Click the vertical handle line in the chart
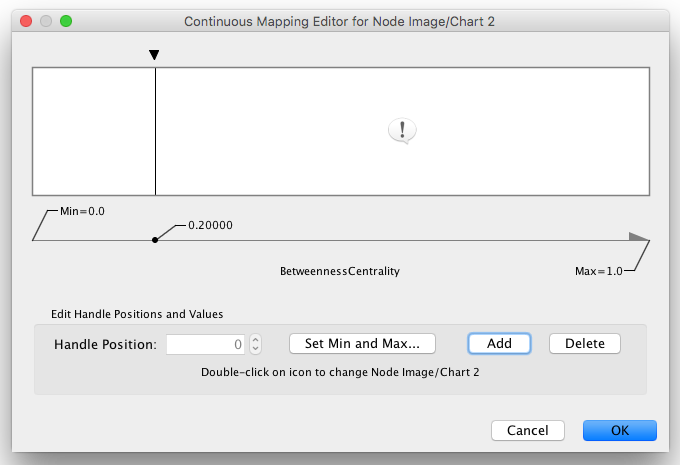Viewport: 680px width, 465px height. click(x=155, y=131)
